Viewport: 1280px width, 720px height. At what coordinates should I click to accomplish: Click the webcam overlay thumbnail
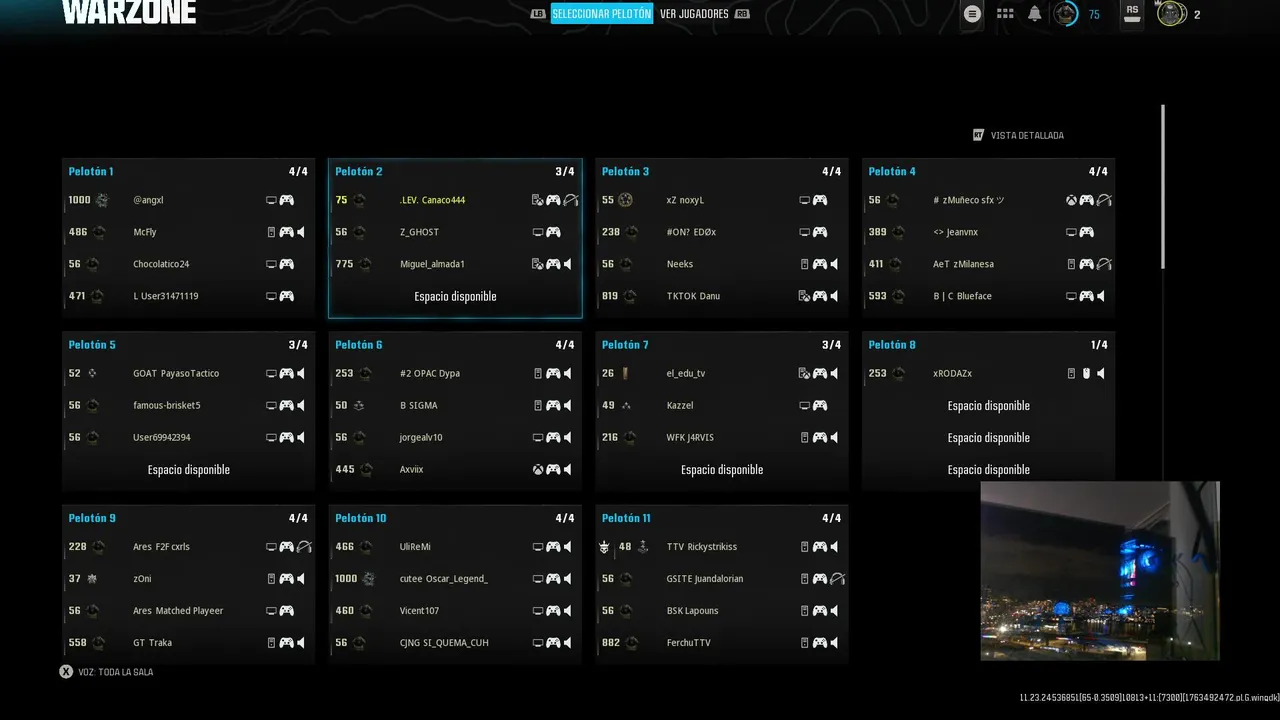1100,571
